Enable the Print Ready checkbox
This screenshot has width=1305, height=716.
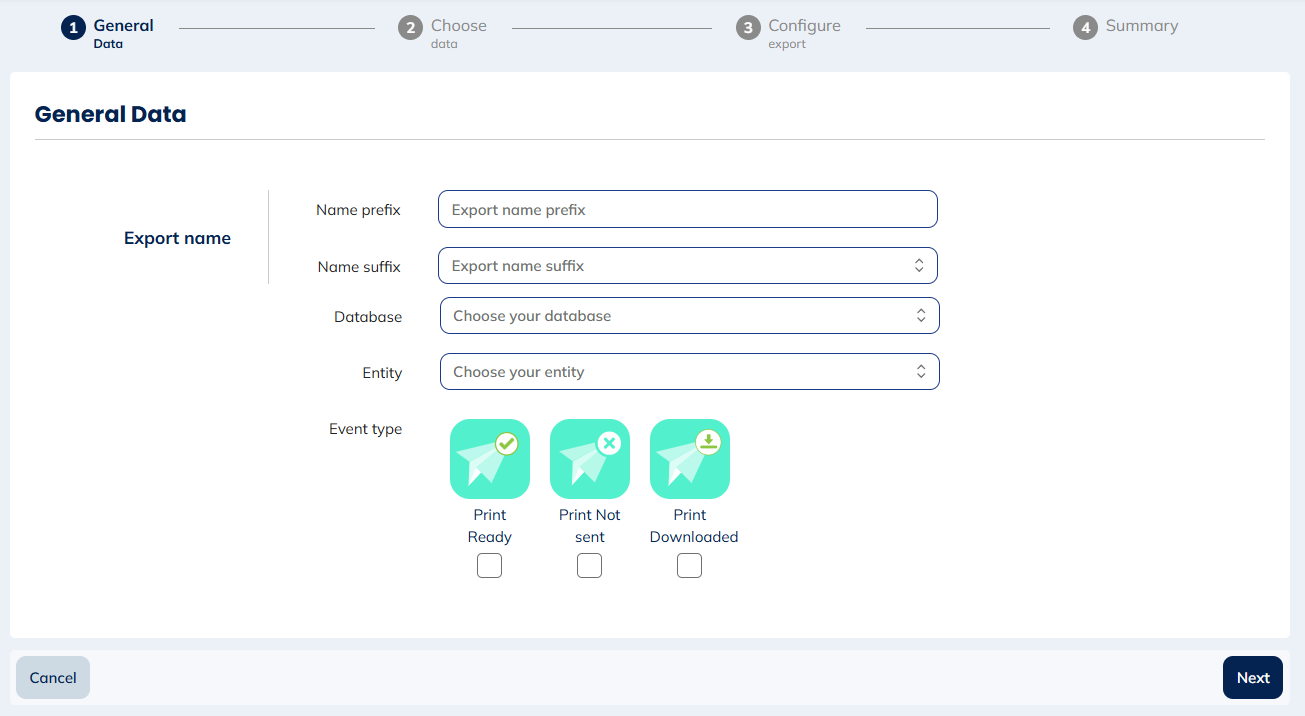pyautogui.click(x=489, y=565)
